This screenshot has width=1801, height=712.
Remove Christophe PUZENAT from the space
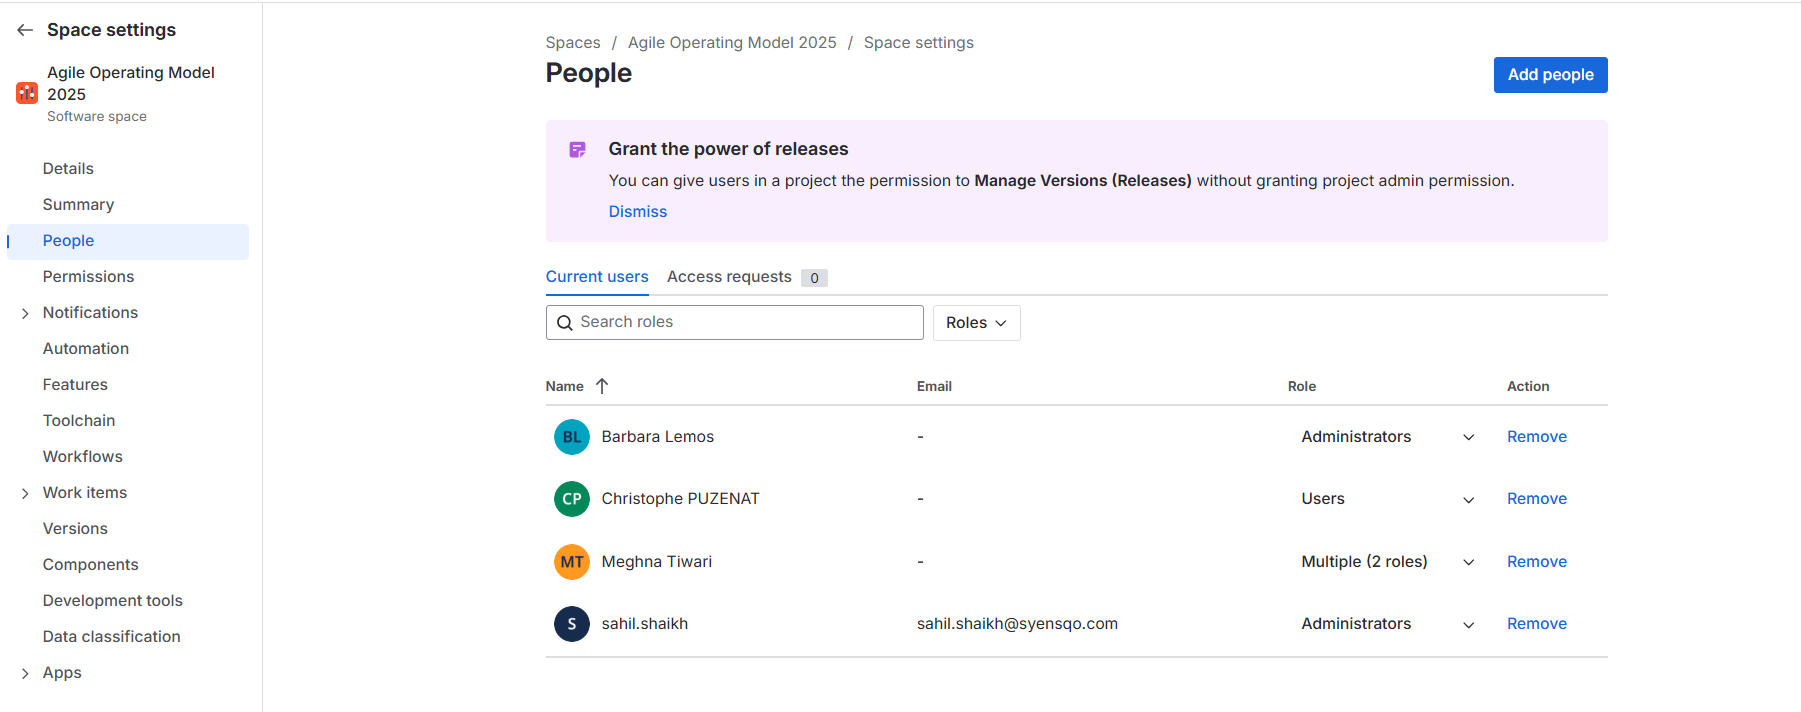point(1536,499)
